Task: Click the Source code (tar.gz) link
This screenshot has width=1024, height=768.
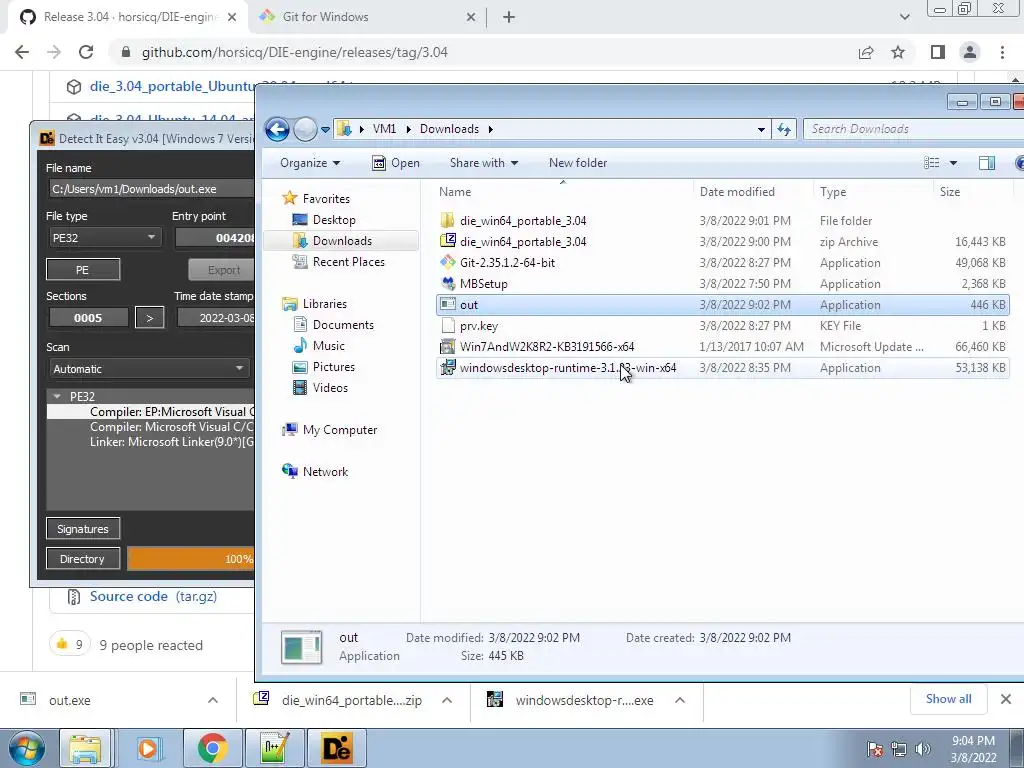Action: pyautogui.click(x=153, y=596)
